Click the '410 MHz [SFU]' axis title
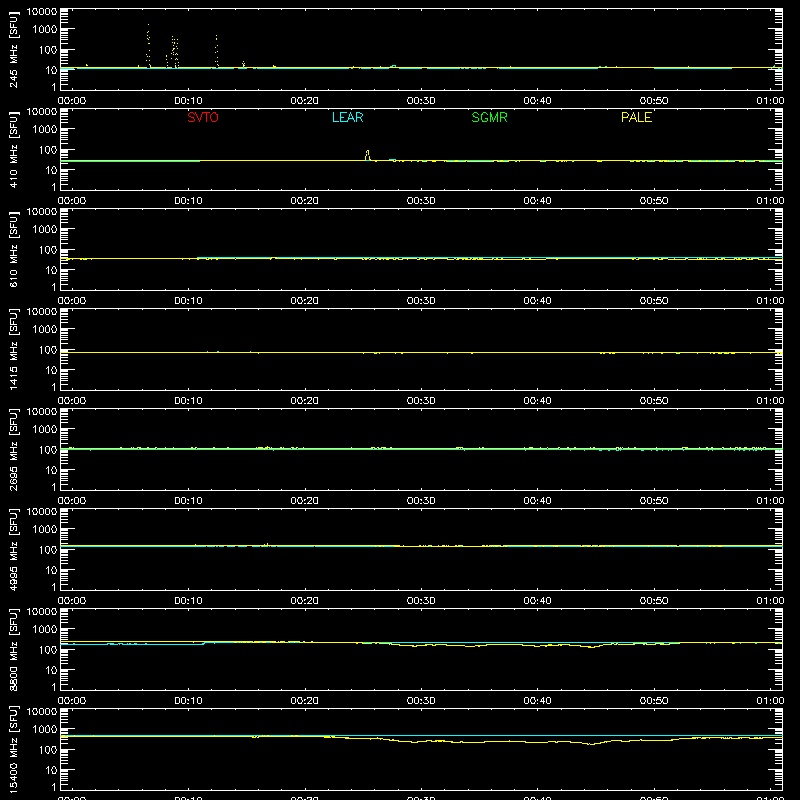Screen dimensions: 800x800 point(13,149)
